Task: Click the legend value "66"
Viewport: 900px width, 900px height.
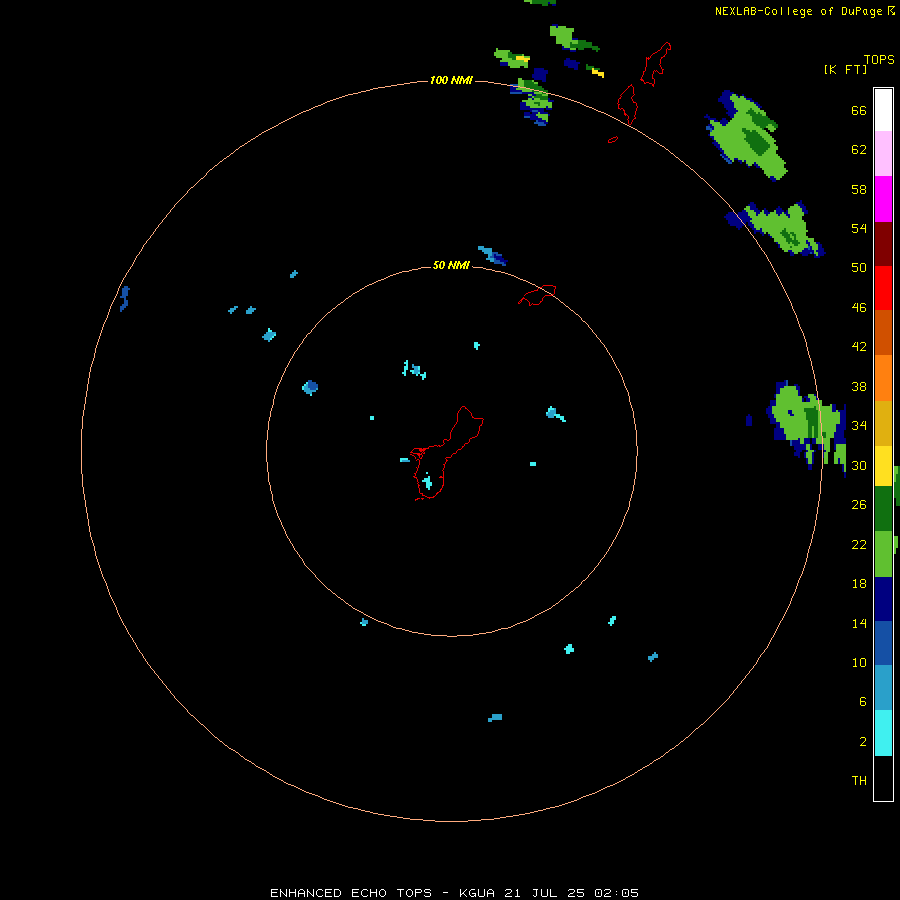Action: 859,110
